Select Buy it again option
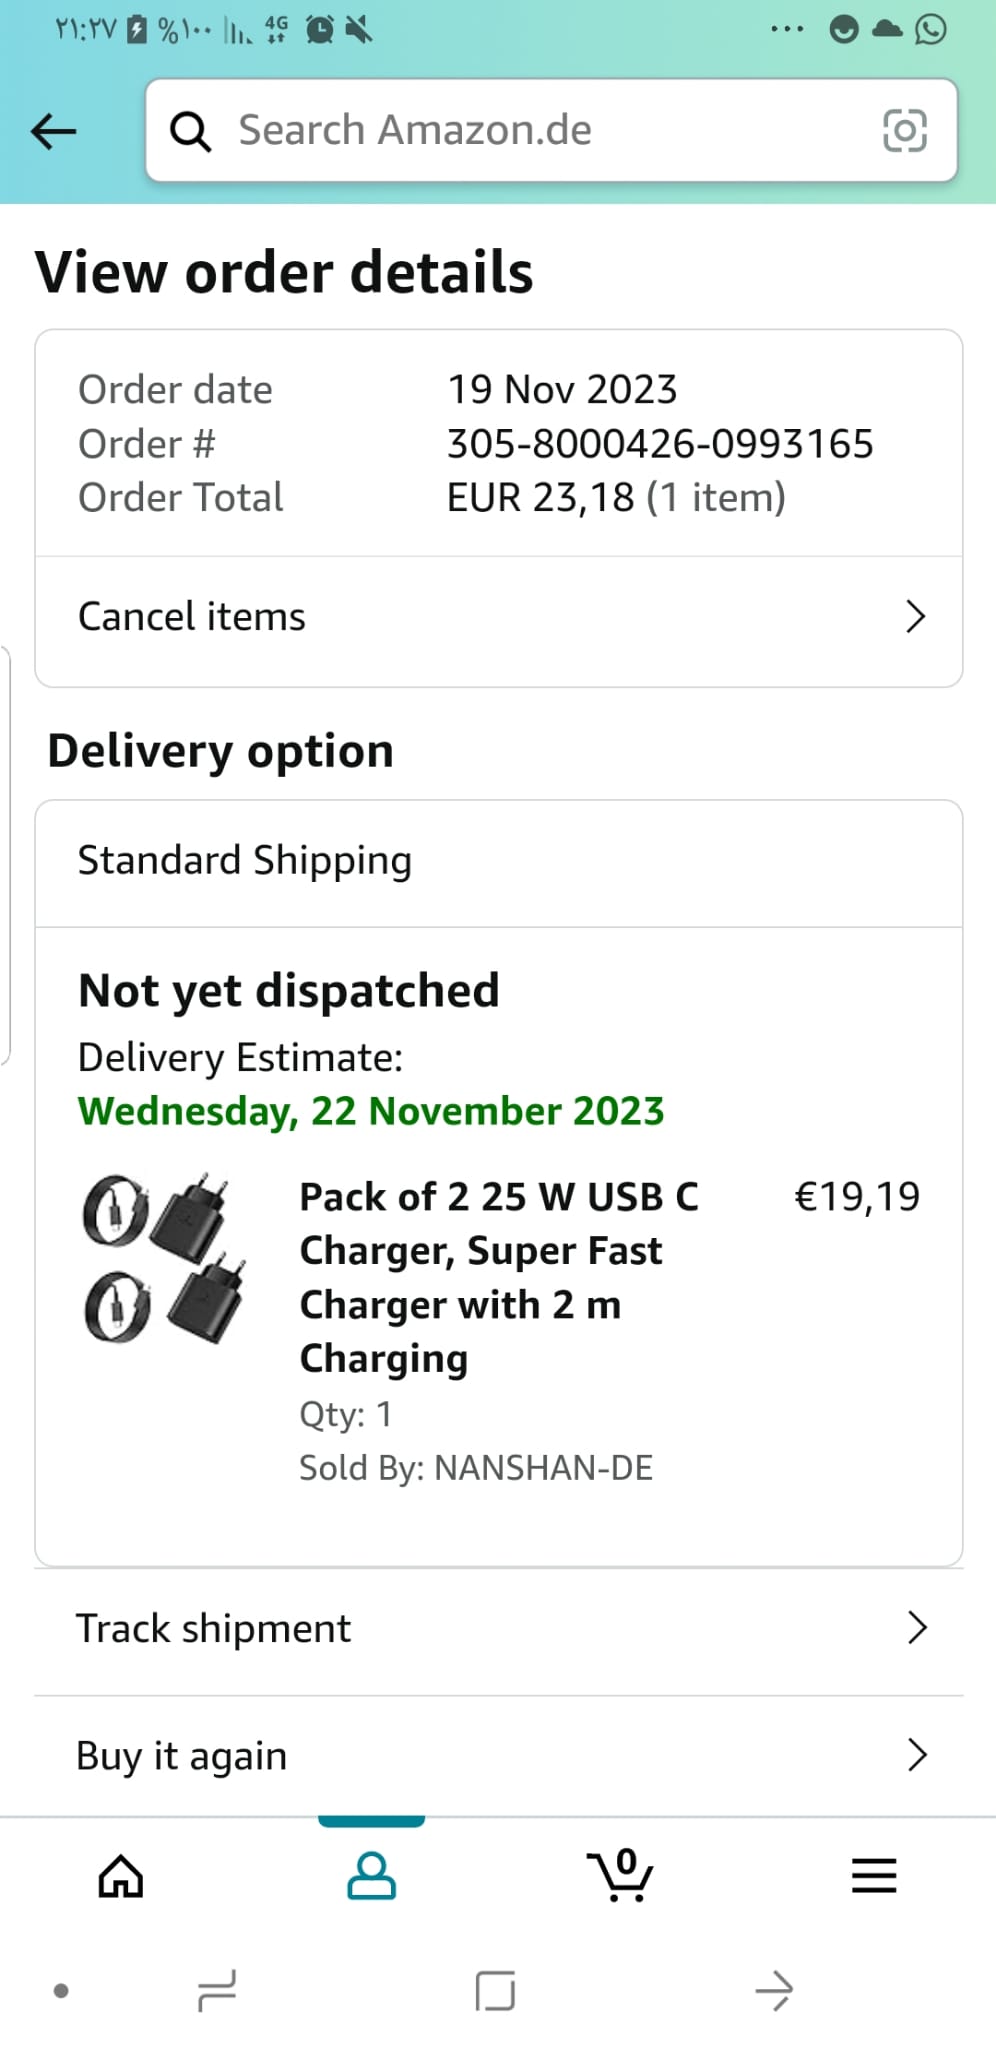Screen dimensions: 996x2048 pos(182,1756)
